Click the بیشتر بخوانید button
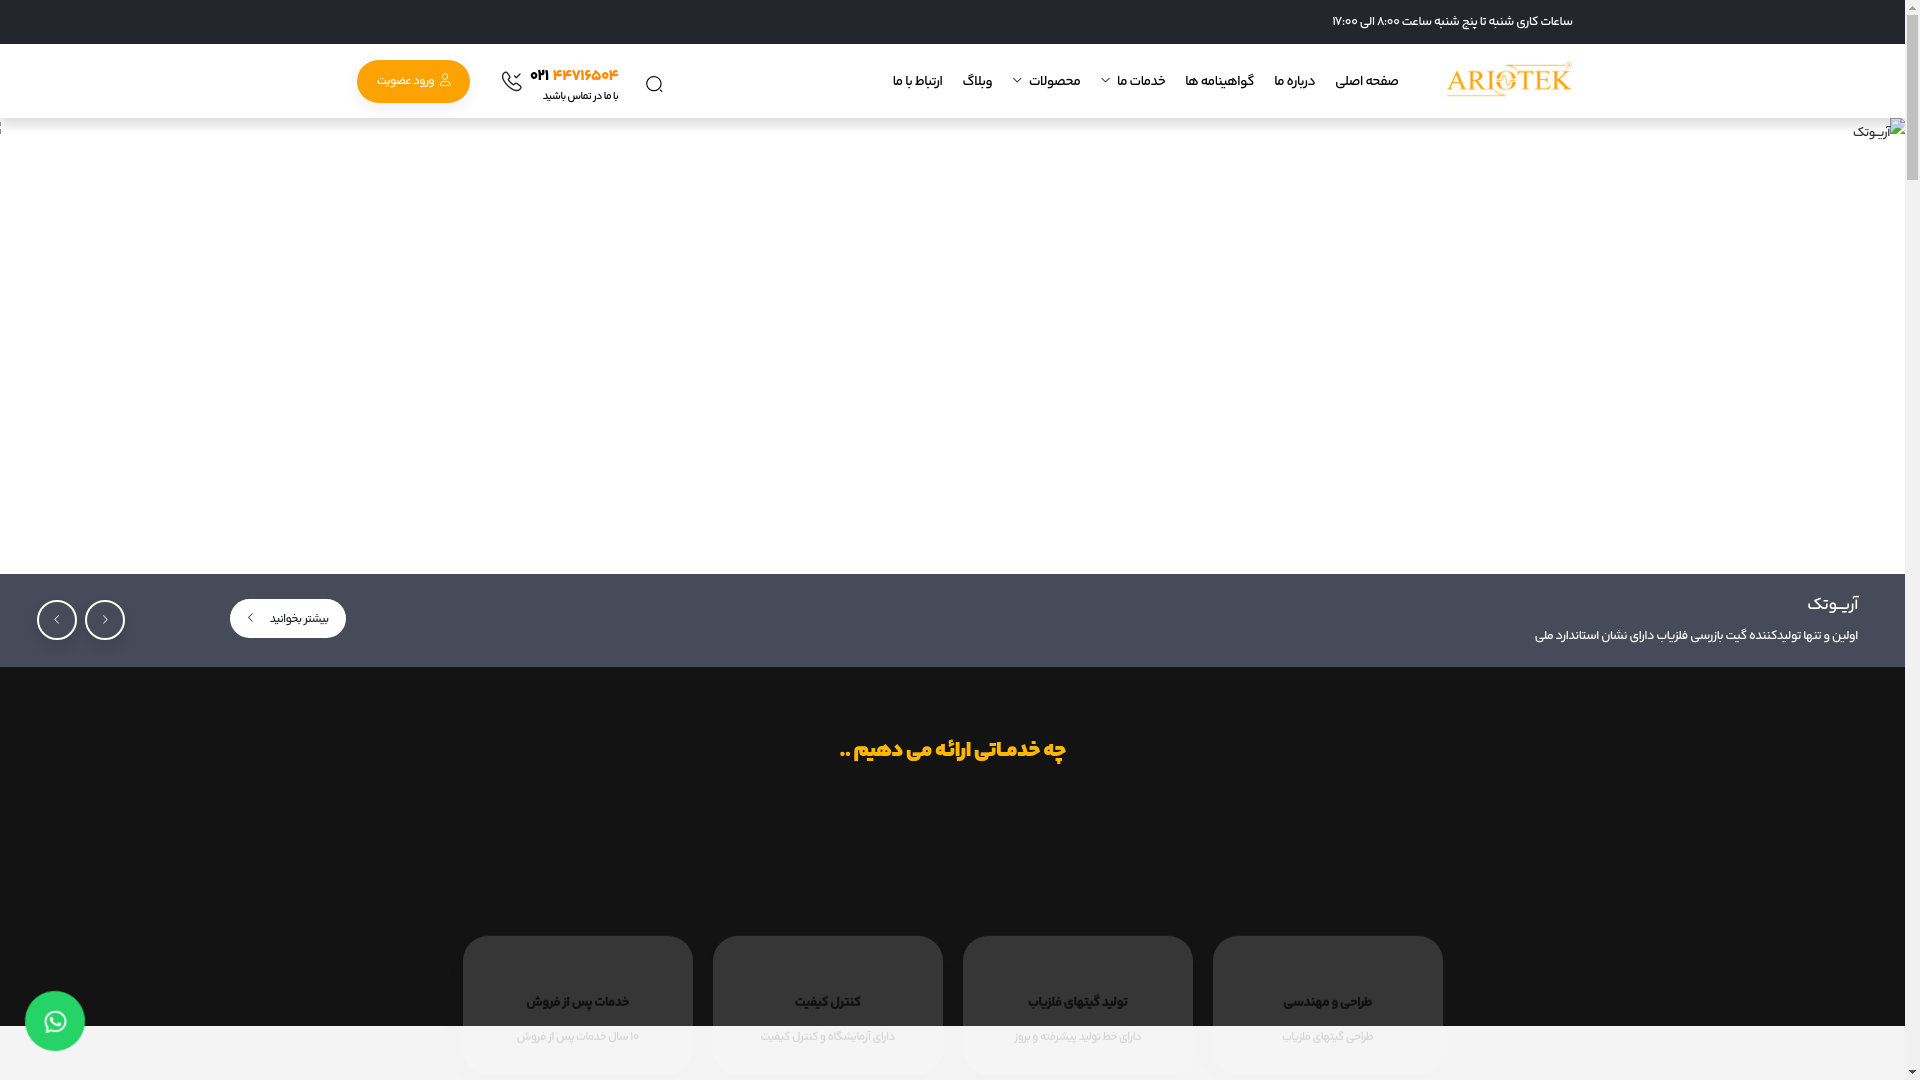1920x1080 pixels. coord(288,618)
